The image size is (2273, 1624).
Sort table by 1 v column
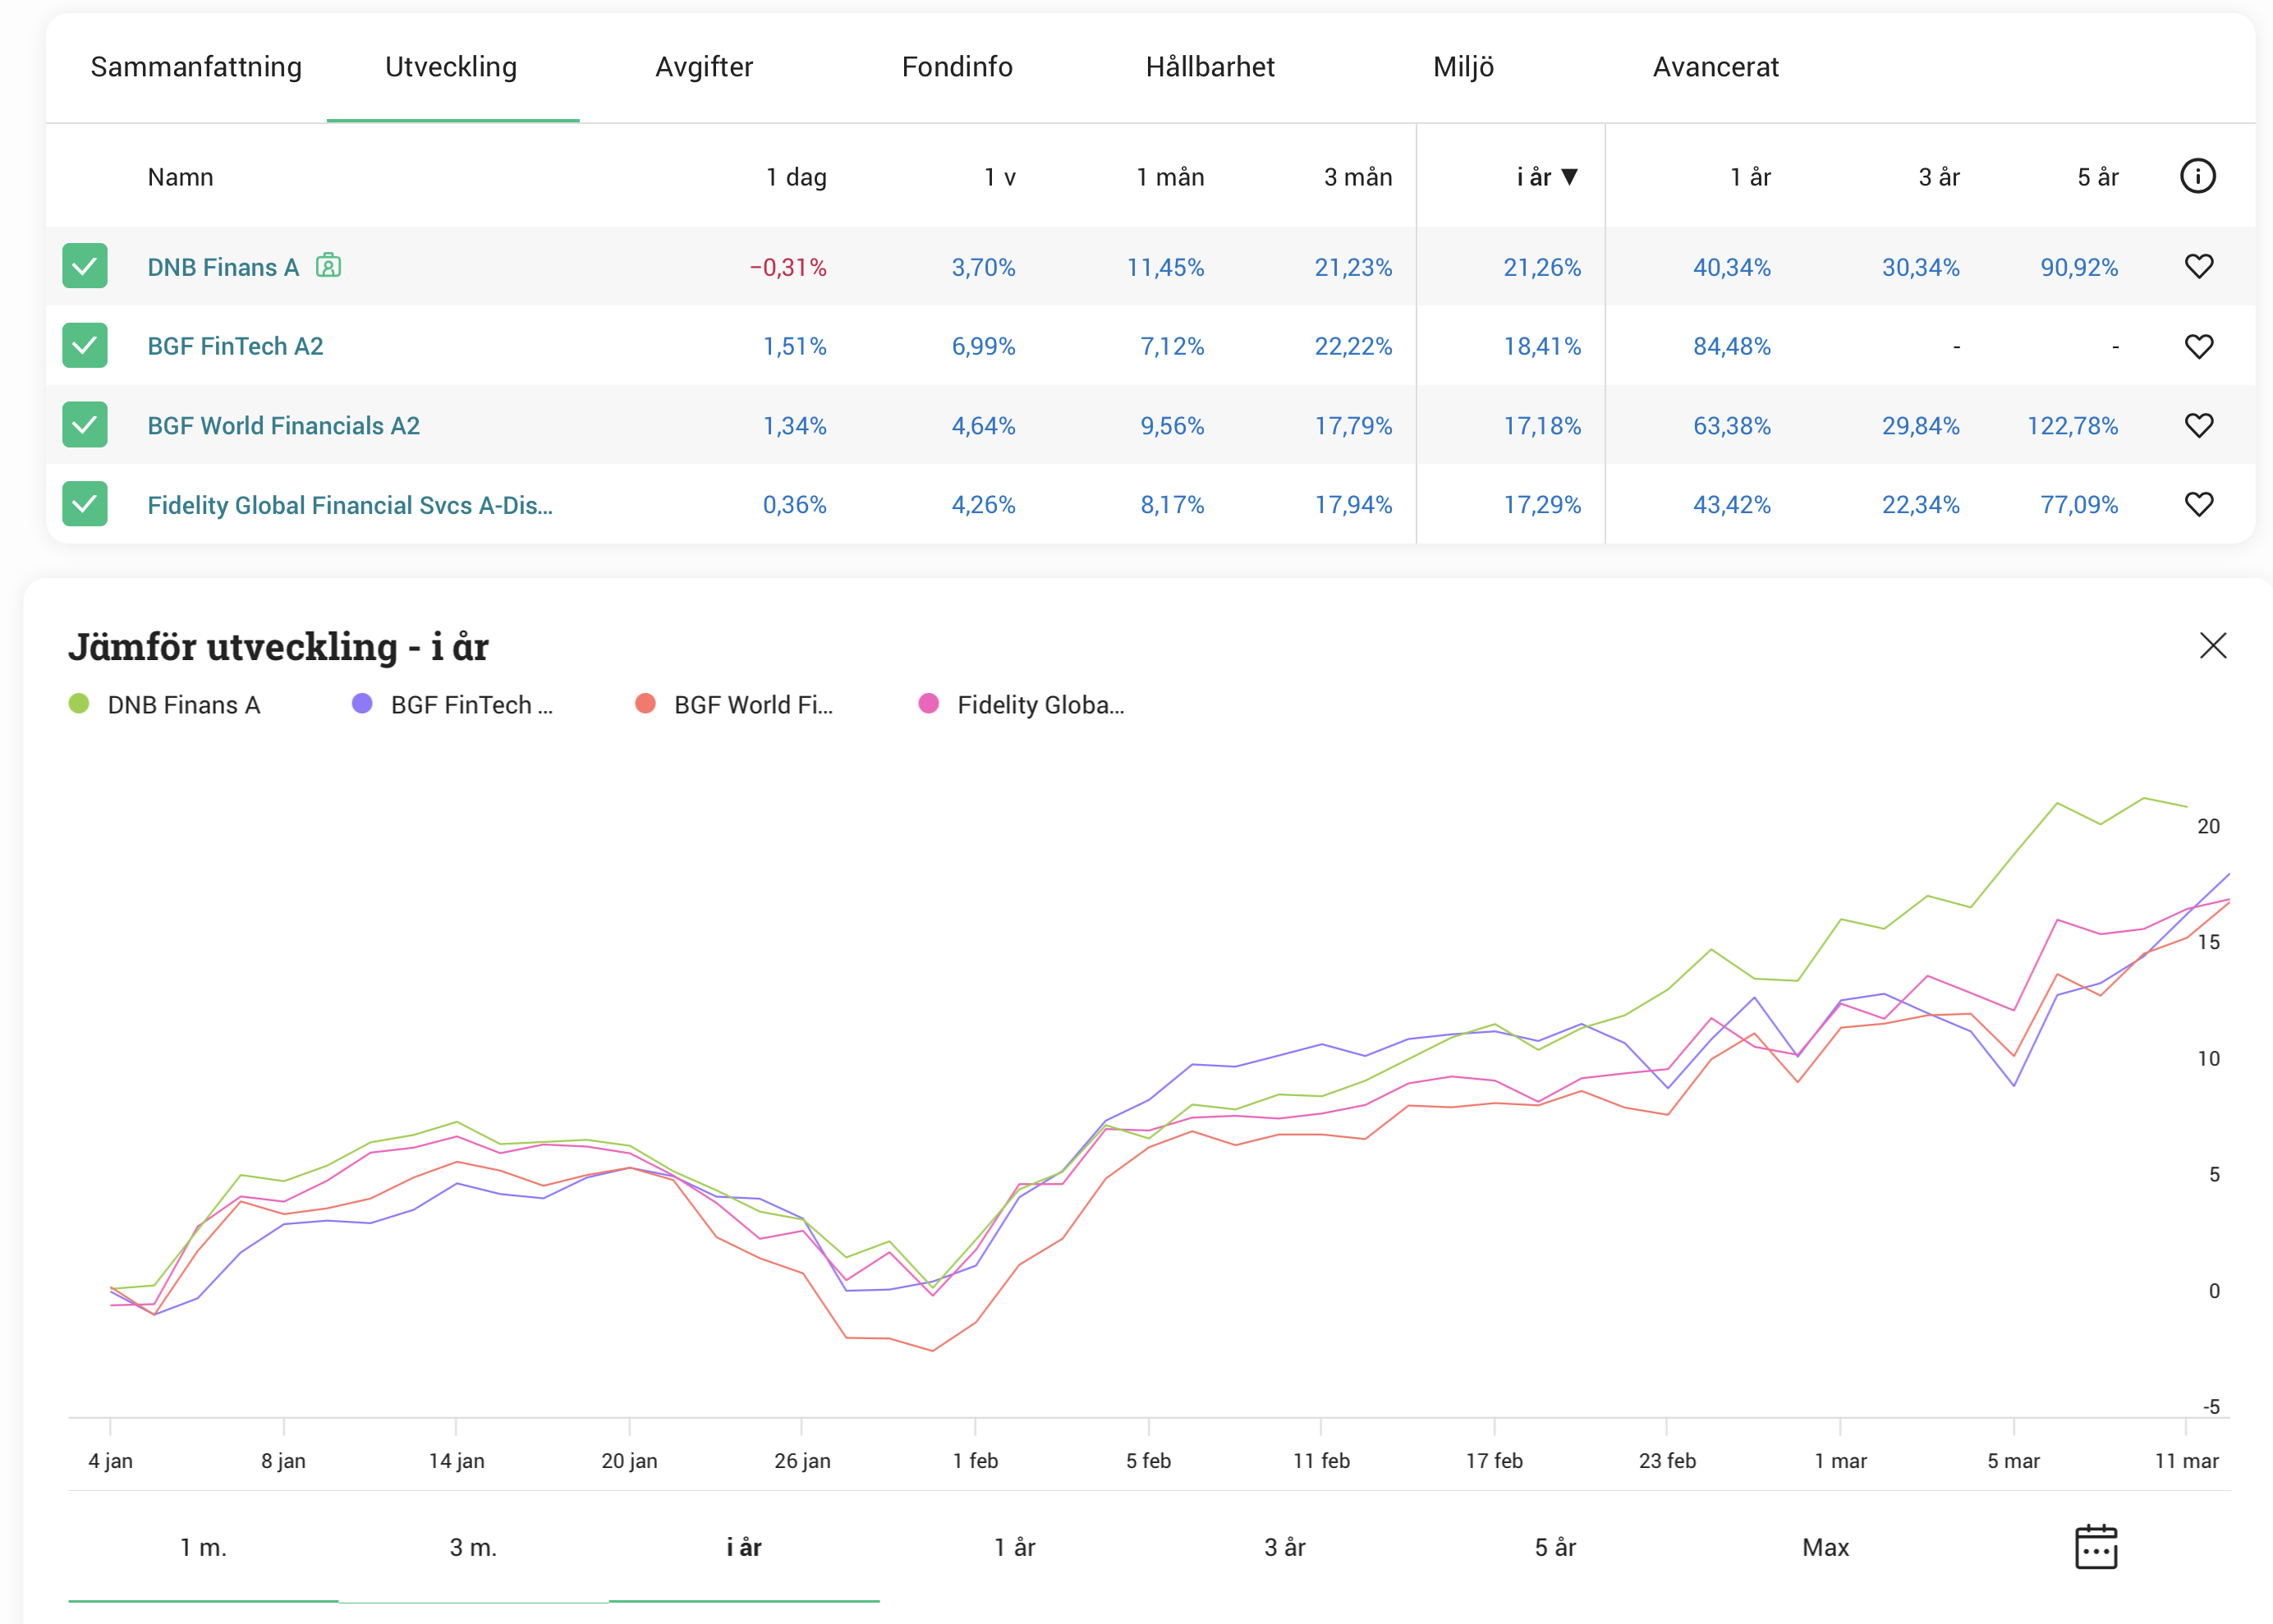(x=1000, y=177)
